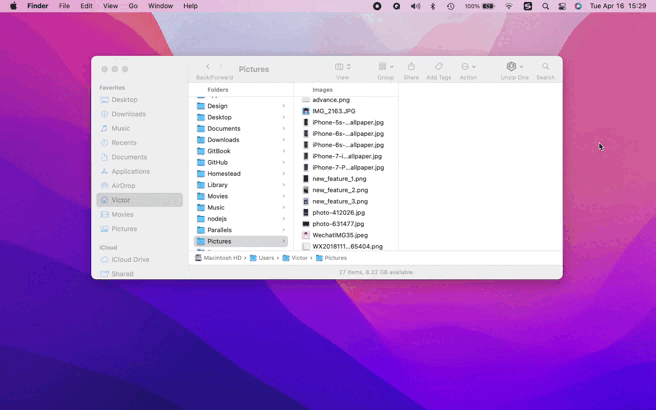Open the Help menu

click(x=190, y=6)
